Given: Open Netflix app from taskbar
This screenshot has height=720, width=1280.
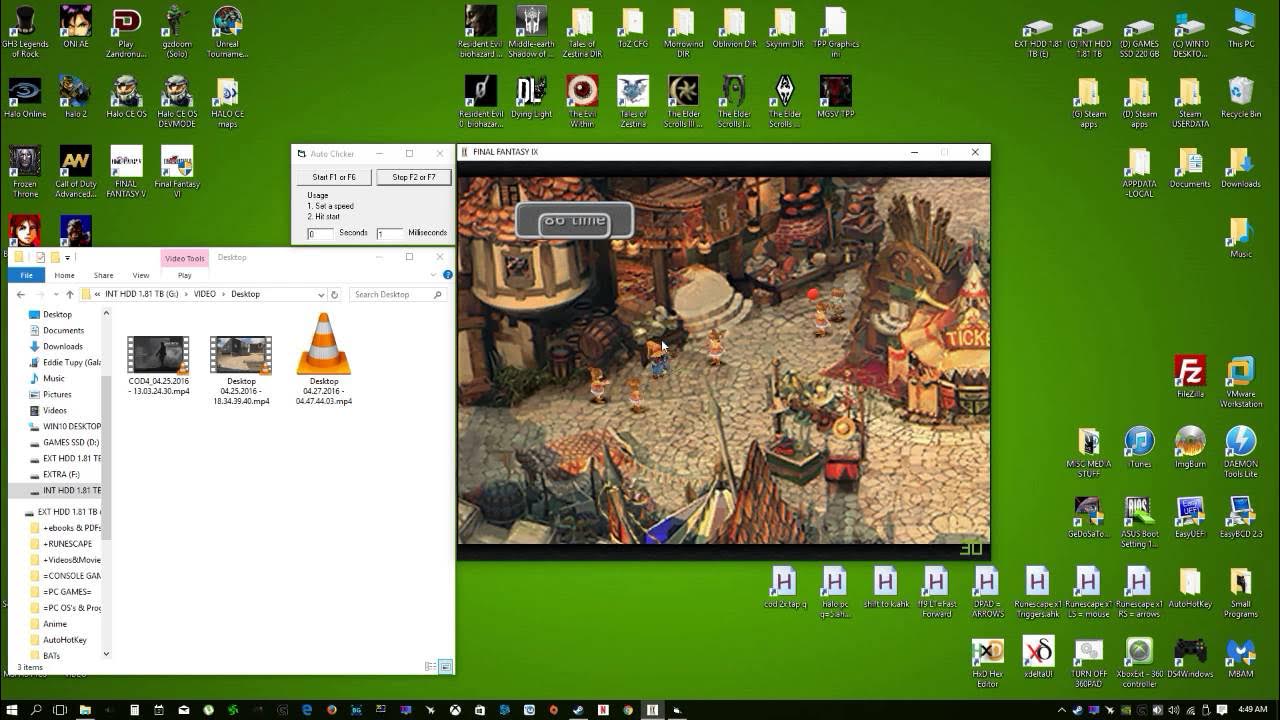Looking at the screenshot, I should tap(603, 710).
